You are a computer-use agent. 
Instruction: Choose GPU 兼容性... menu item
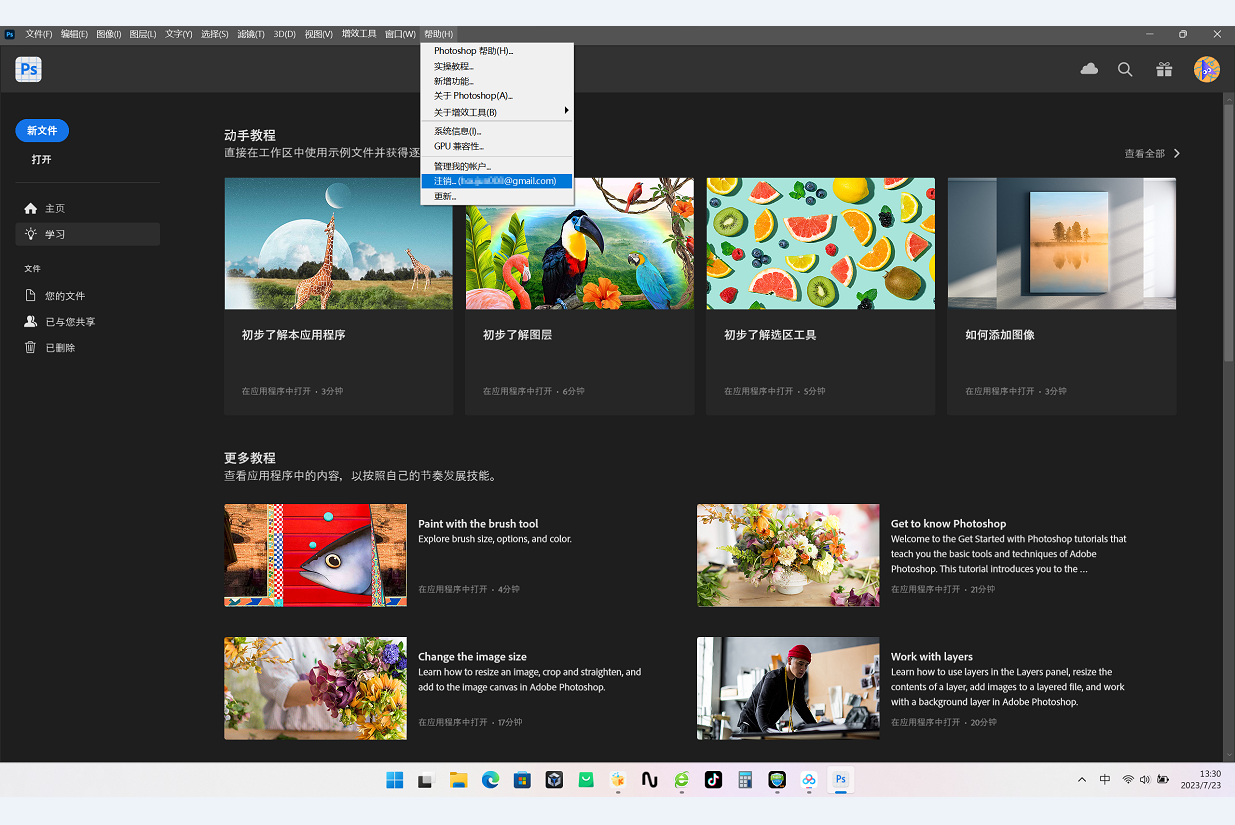point(497,146)
